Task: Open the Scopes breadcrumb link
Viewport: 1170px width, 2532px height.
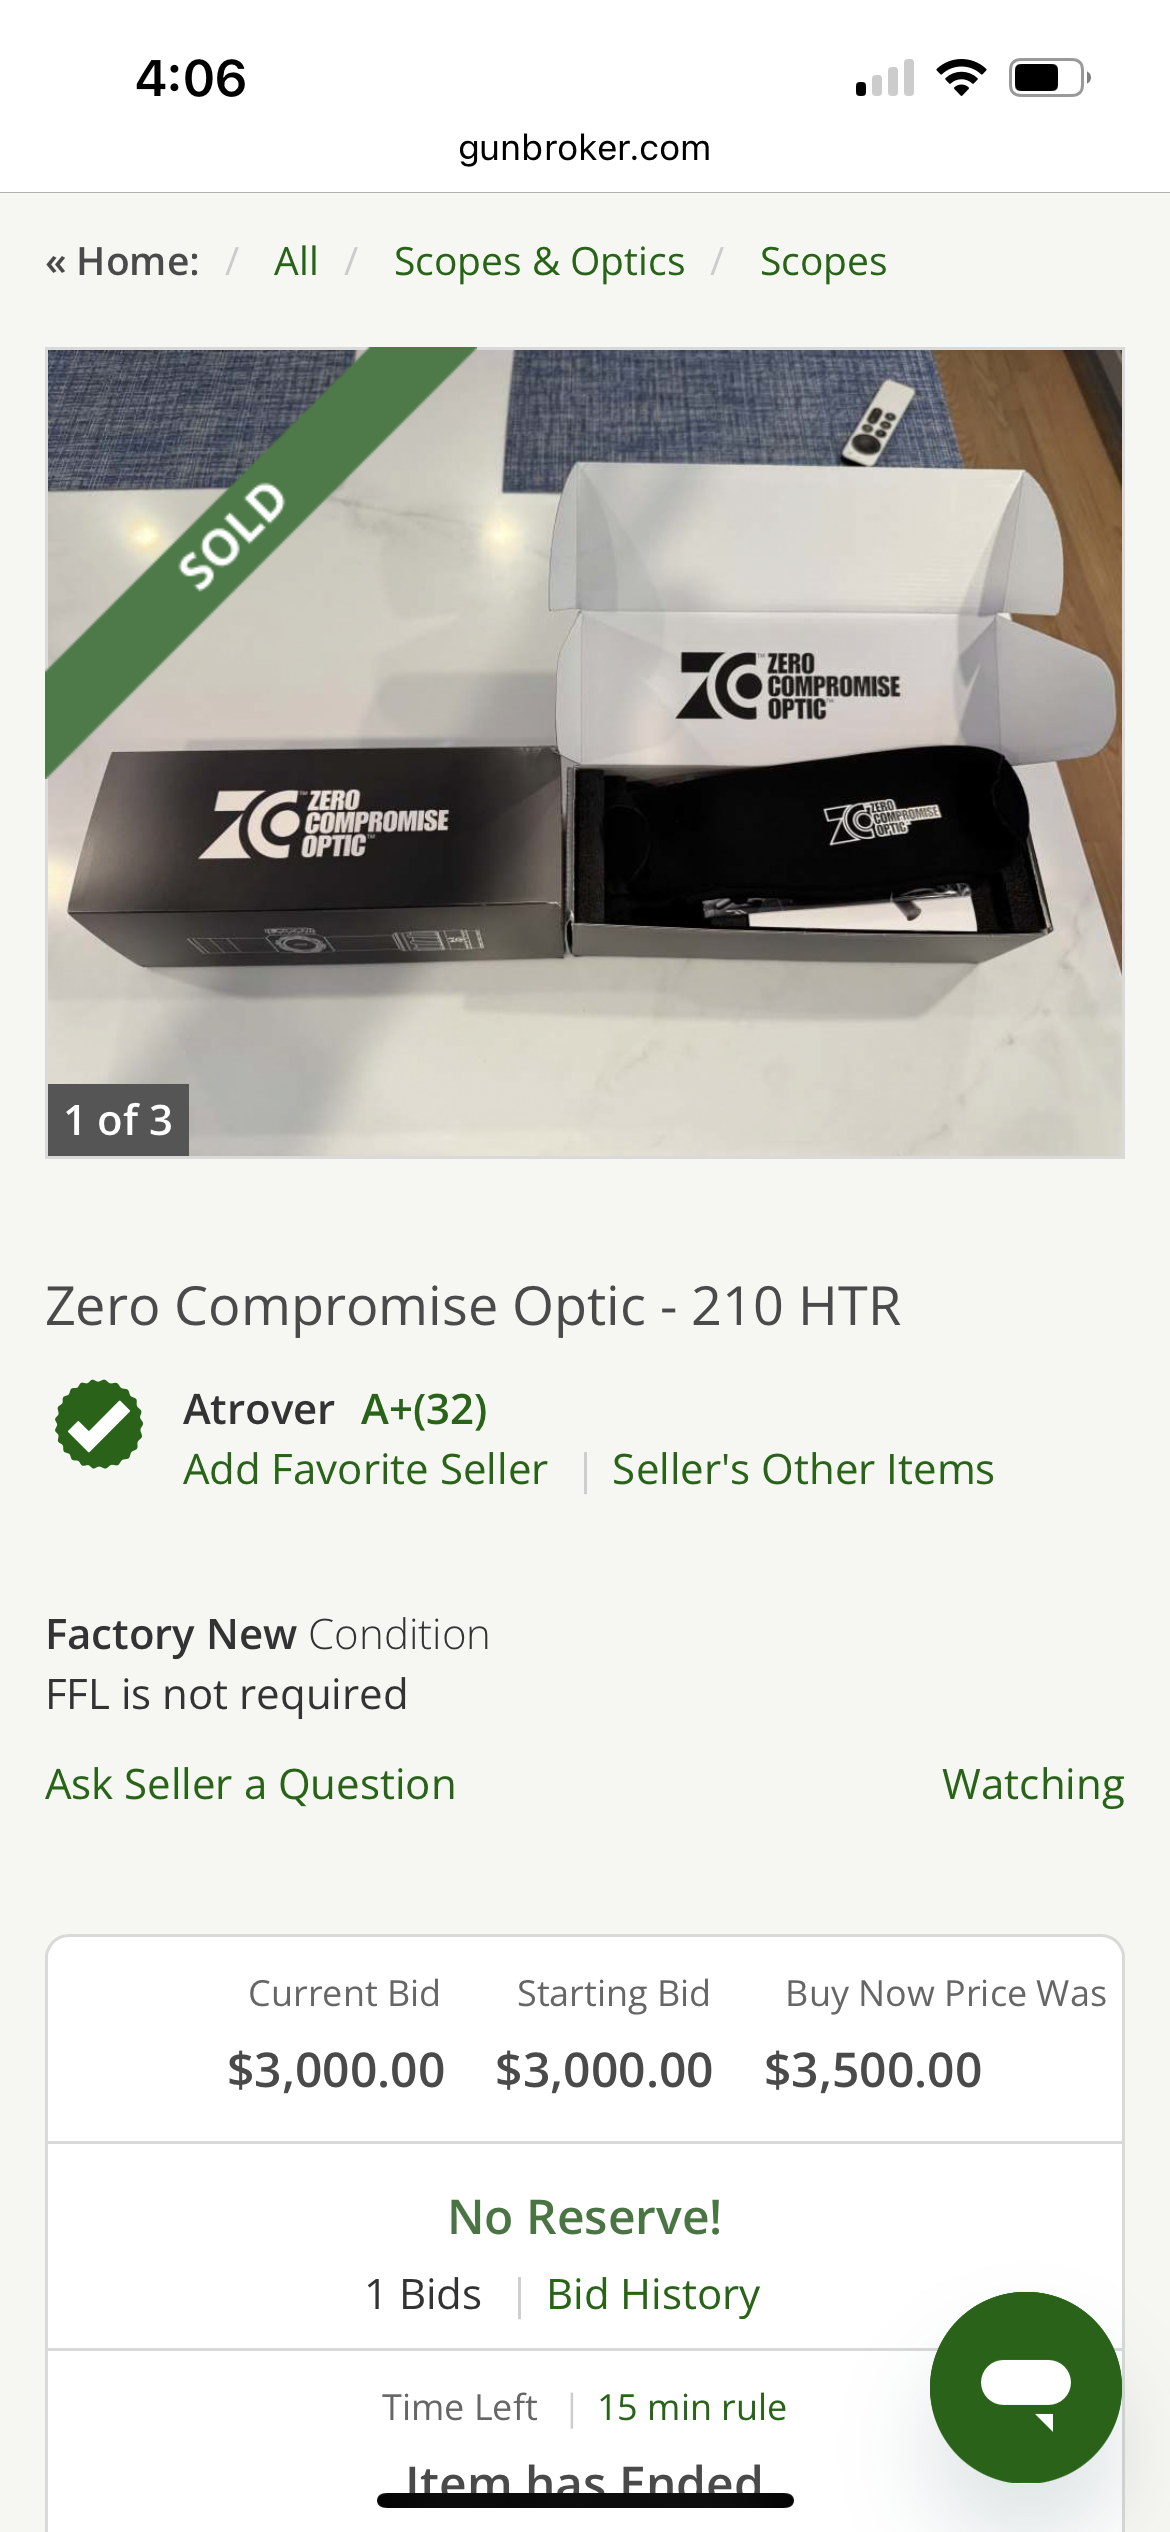Action: pos(823,262)
